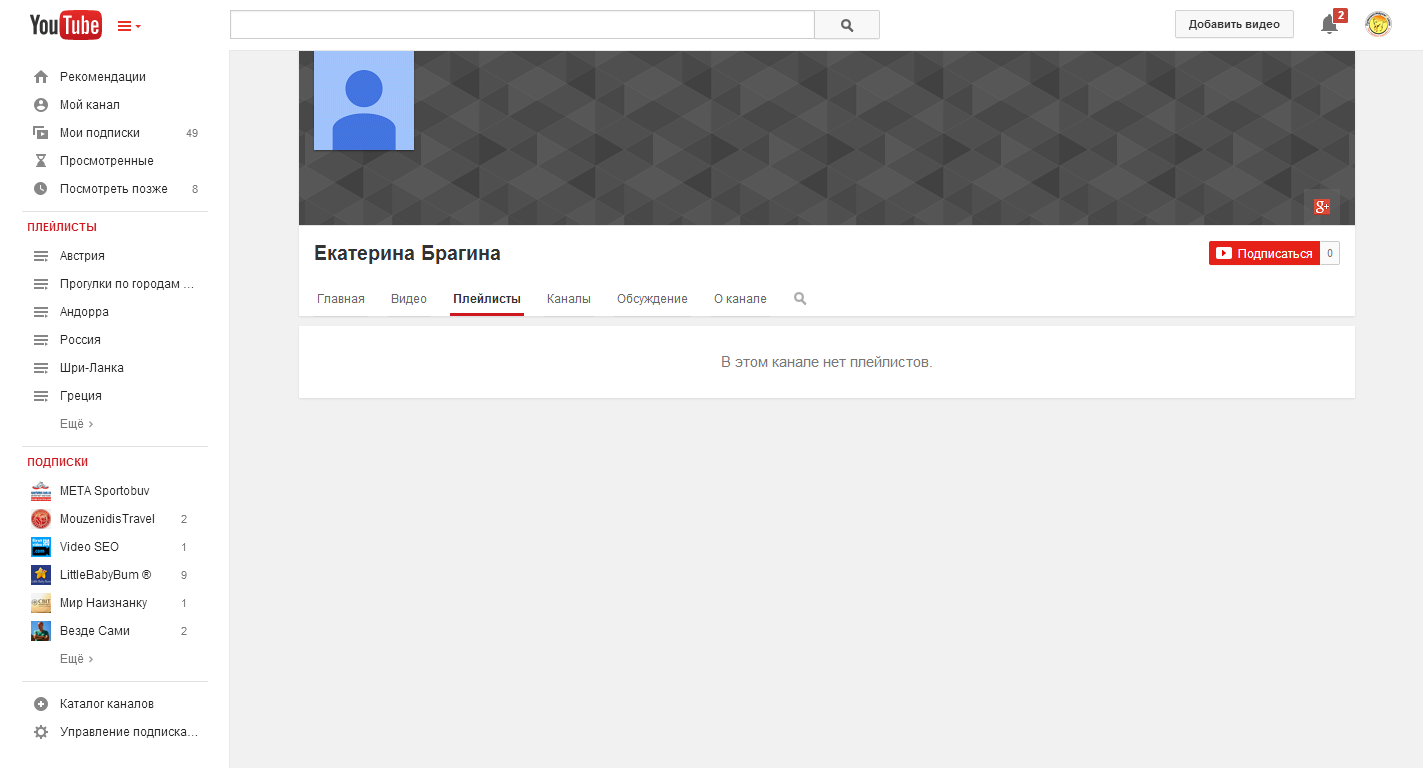This screenshot has width=1423, height=768.
Task: Click the red Подписаться button
Action: coord(1264,253)
